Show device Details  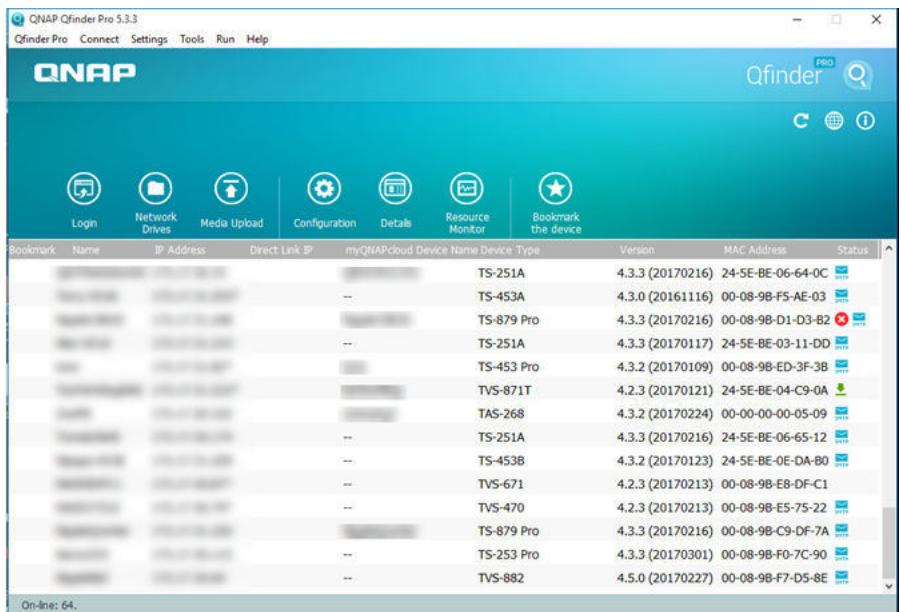tap(395, 201)
